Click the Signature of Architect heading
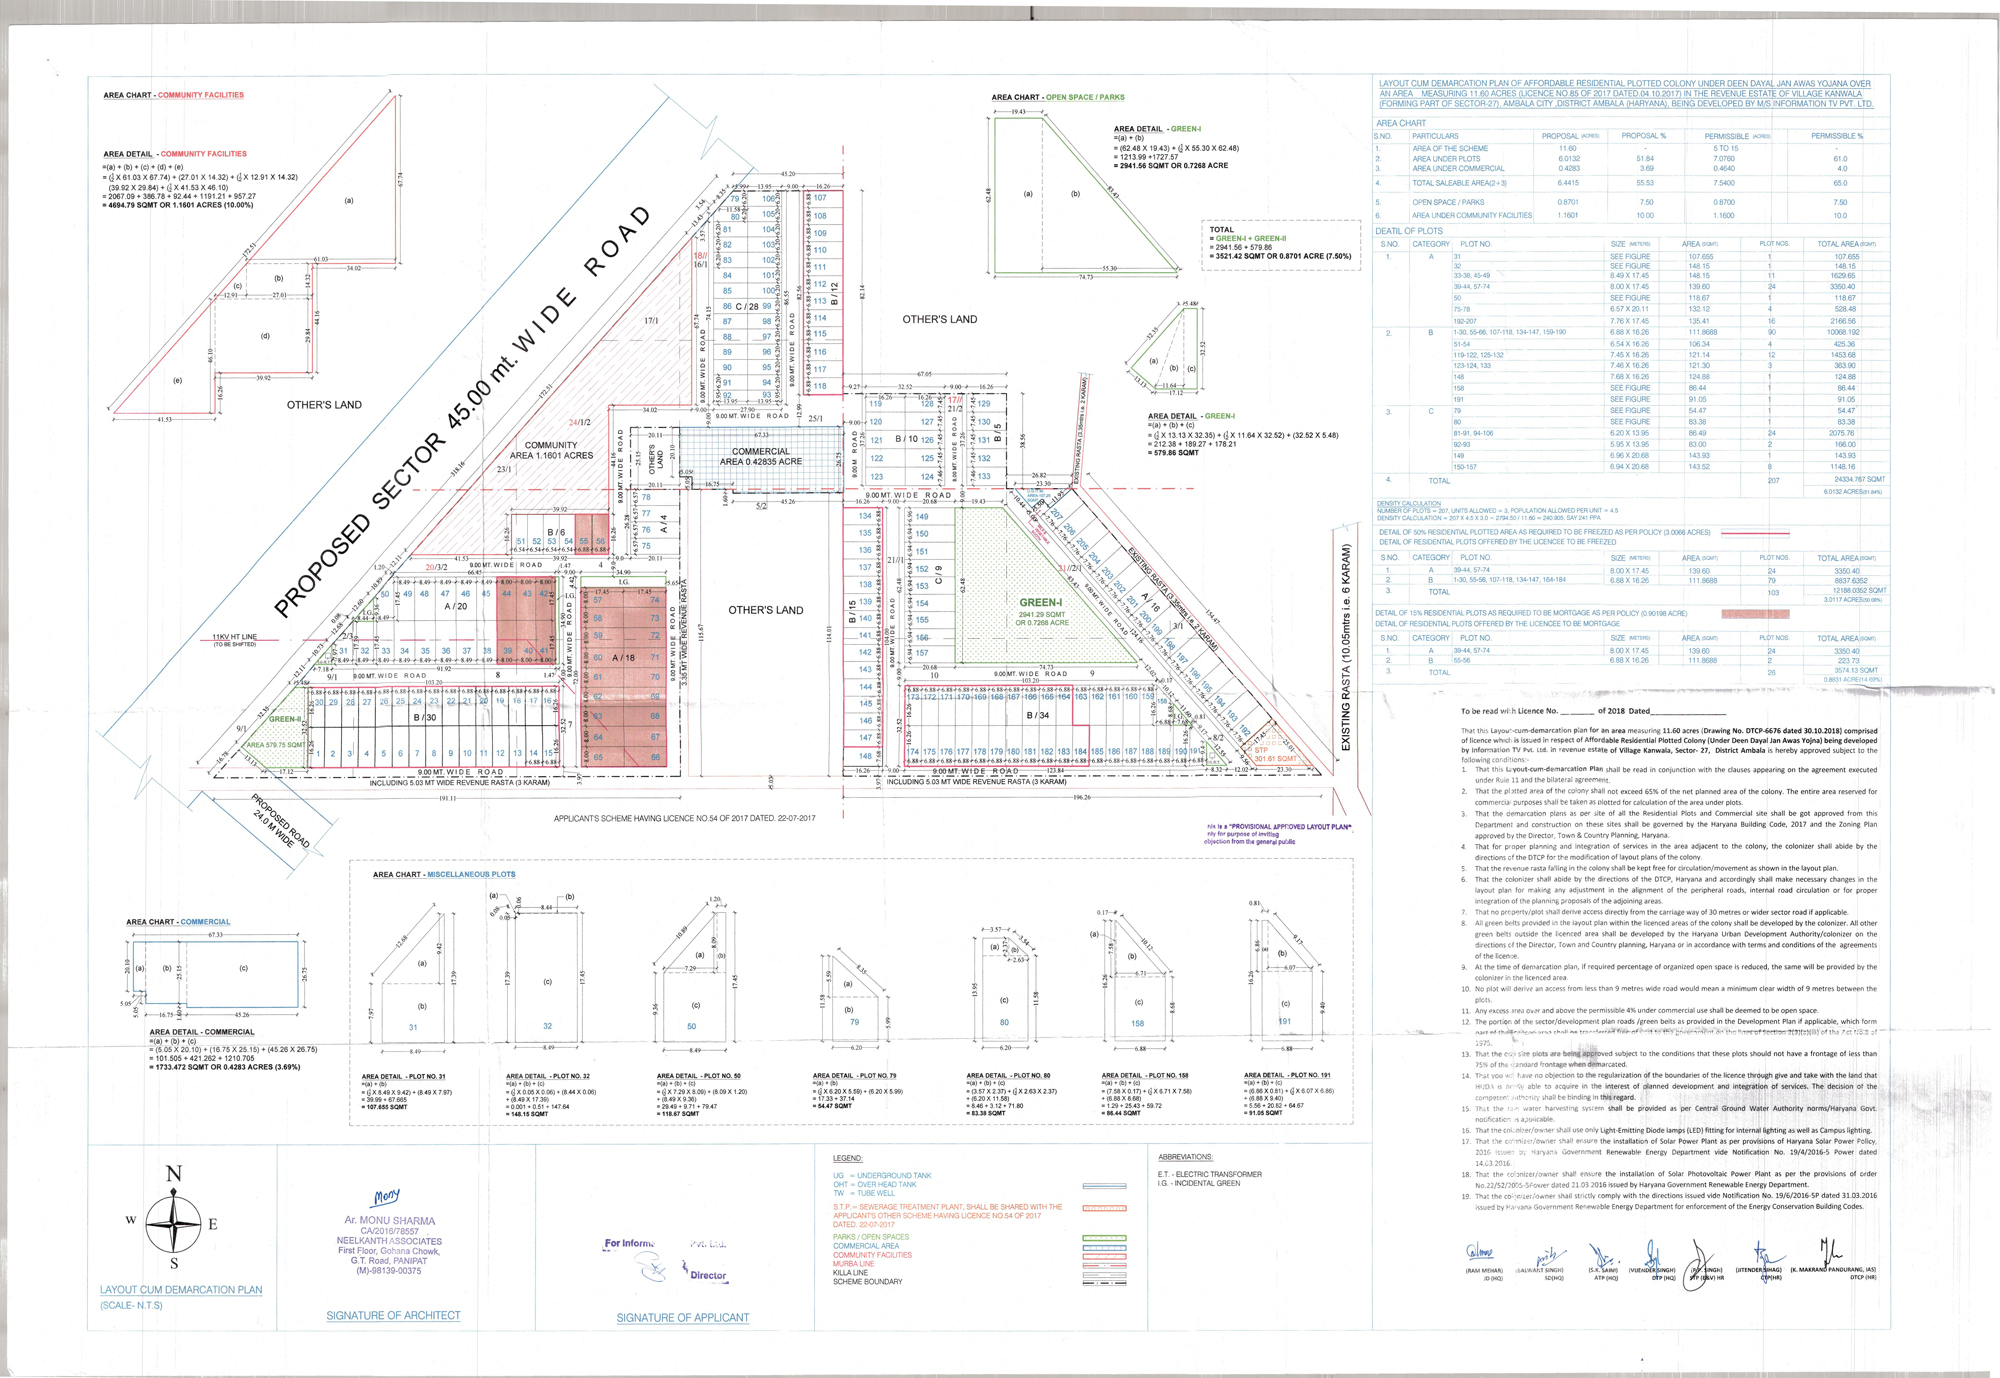Screen dimensions: 2000x1378 coord(393,1316)
